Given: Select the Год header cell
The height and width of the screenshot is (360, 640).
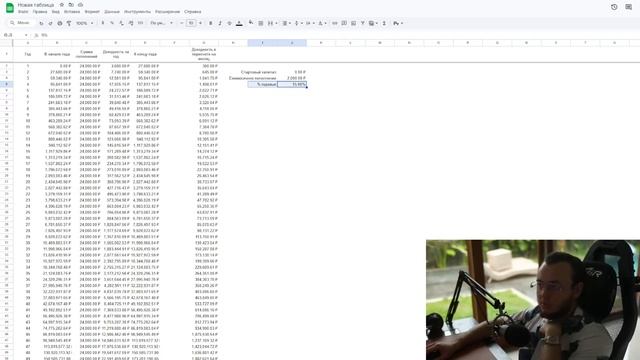Looking at the screenshot, I should [x=28, y=54].
